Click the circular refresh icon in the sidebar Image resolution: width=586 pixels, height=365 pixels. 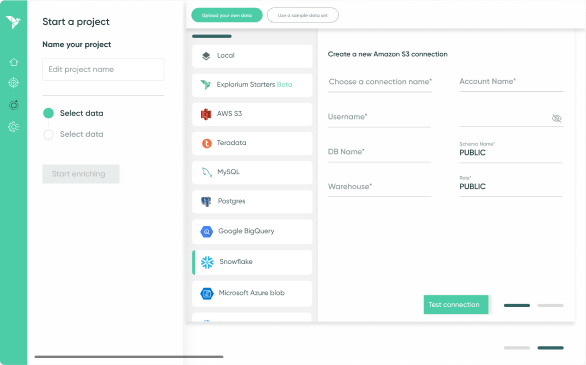pyautogui.click(x=14, y=105)
